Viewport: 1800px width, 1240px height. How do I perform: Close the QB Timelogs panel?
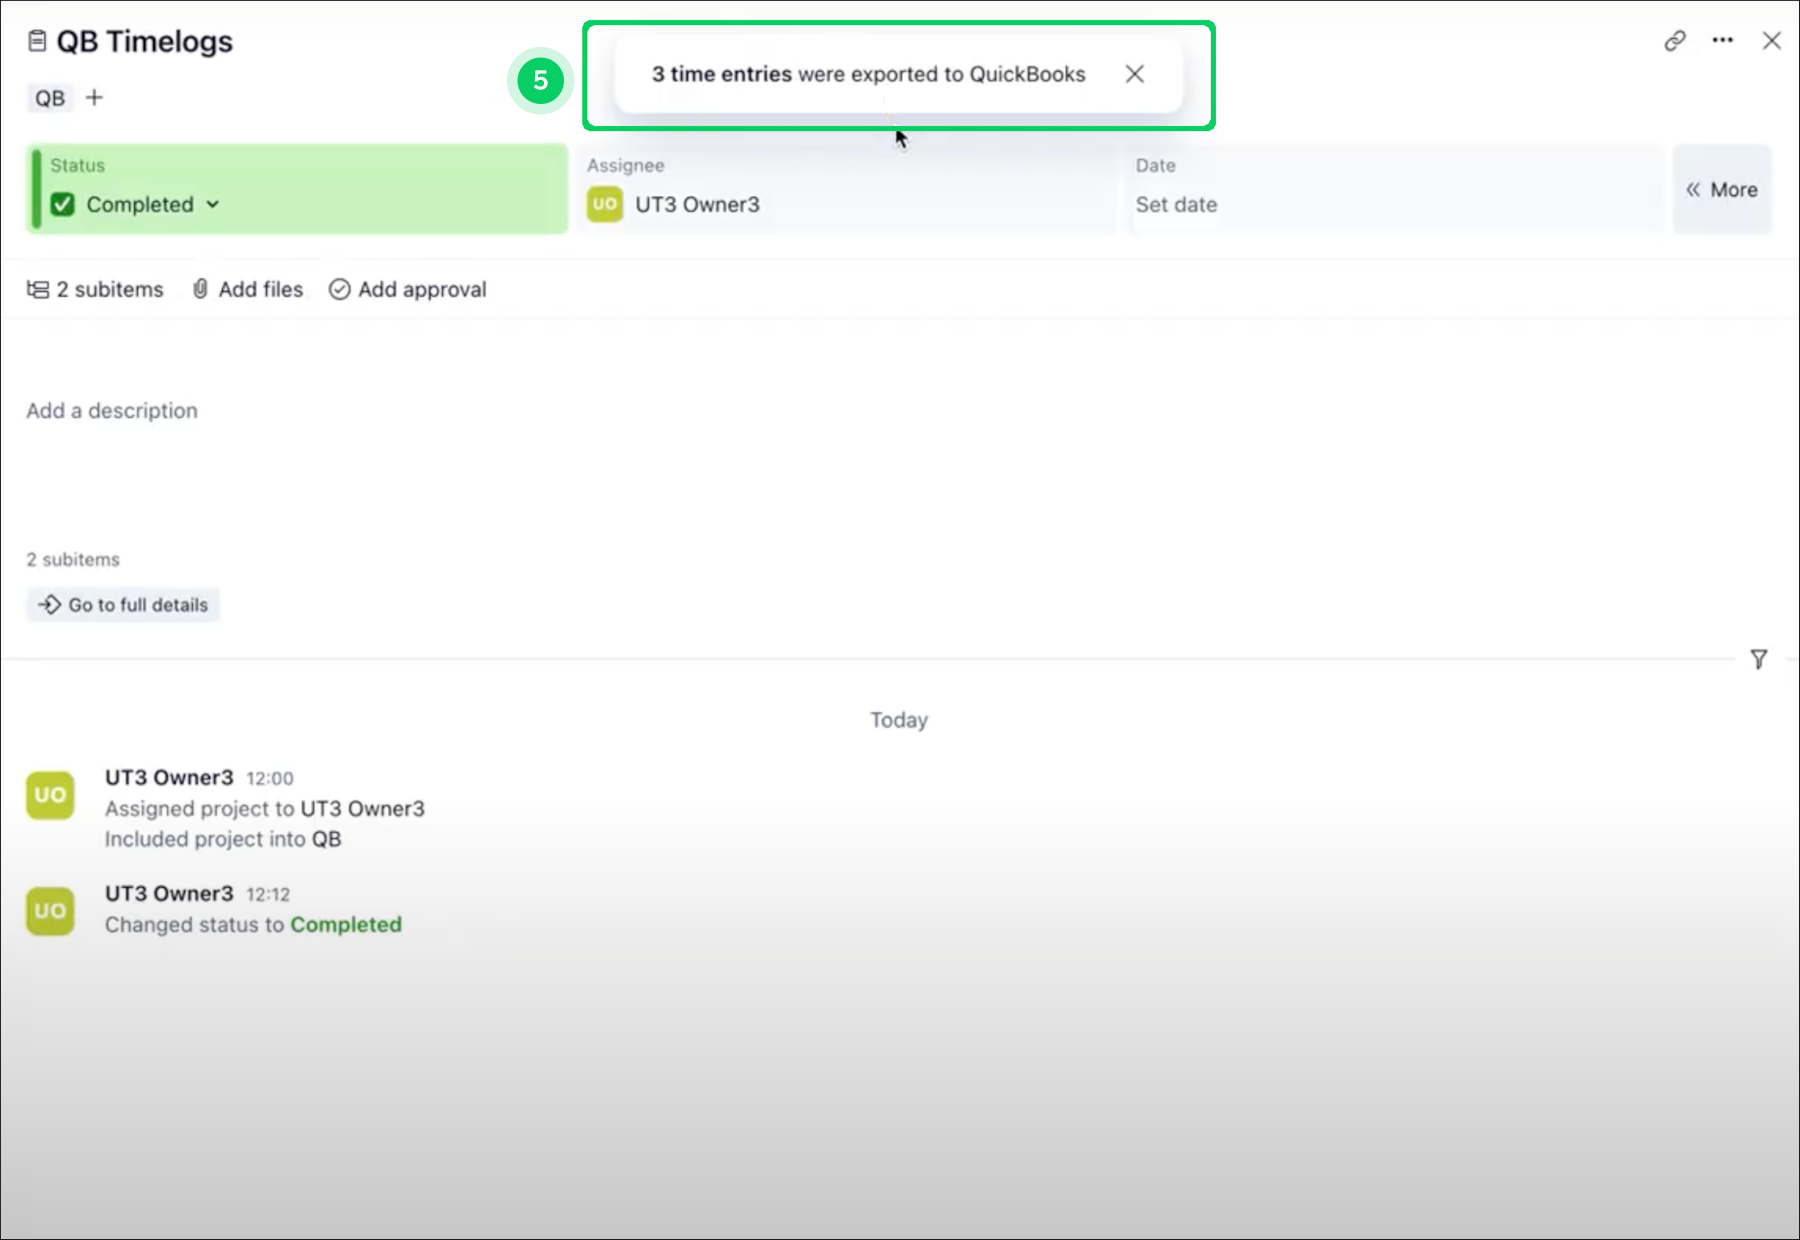(1771, 41)
